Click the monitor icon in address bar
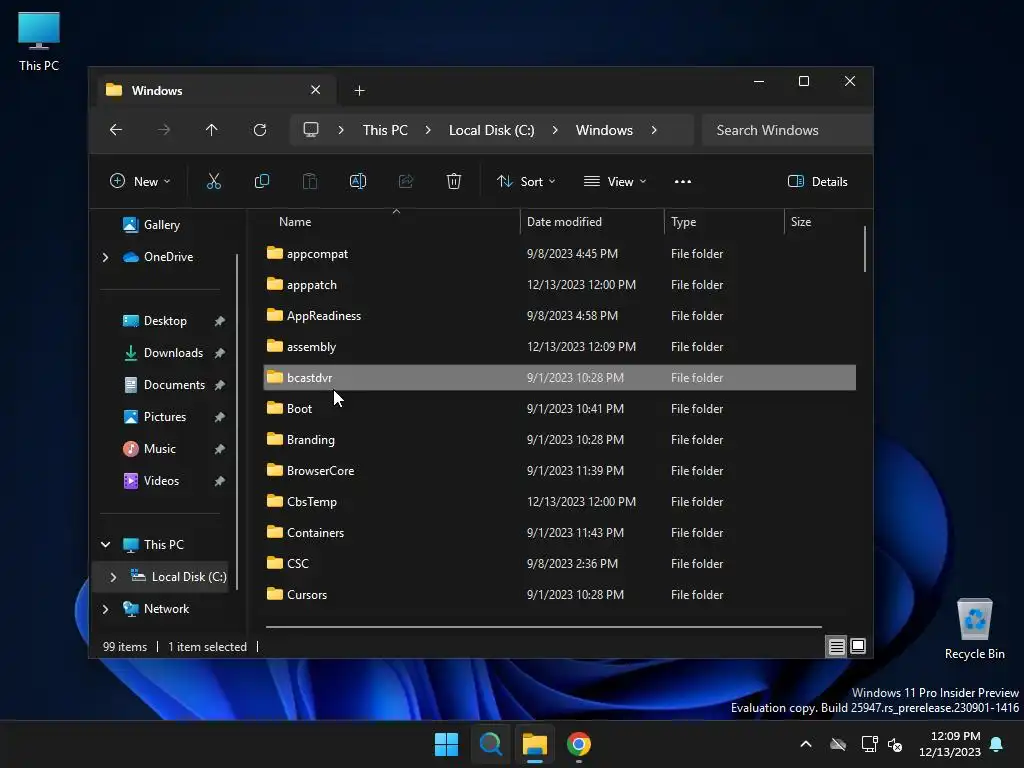 311,129
